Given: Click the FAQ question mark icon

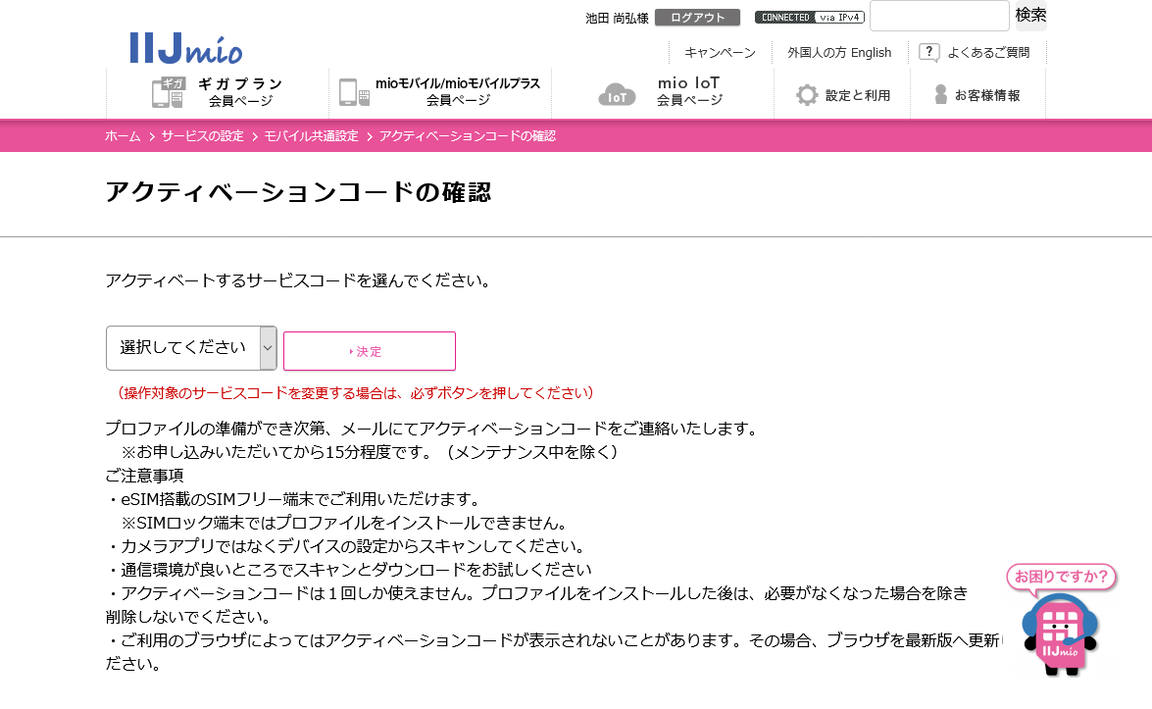Looking at the screenshot, I should click(929, 52).
